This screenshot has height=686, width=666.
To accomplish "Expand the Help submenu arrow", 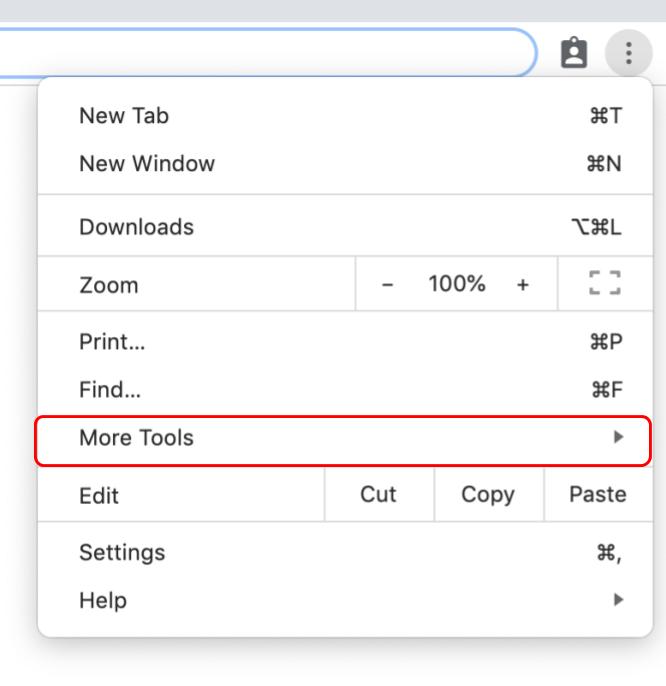I will click(x=618, y=599).
